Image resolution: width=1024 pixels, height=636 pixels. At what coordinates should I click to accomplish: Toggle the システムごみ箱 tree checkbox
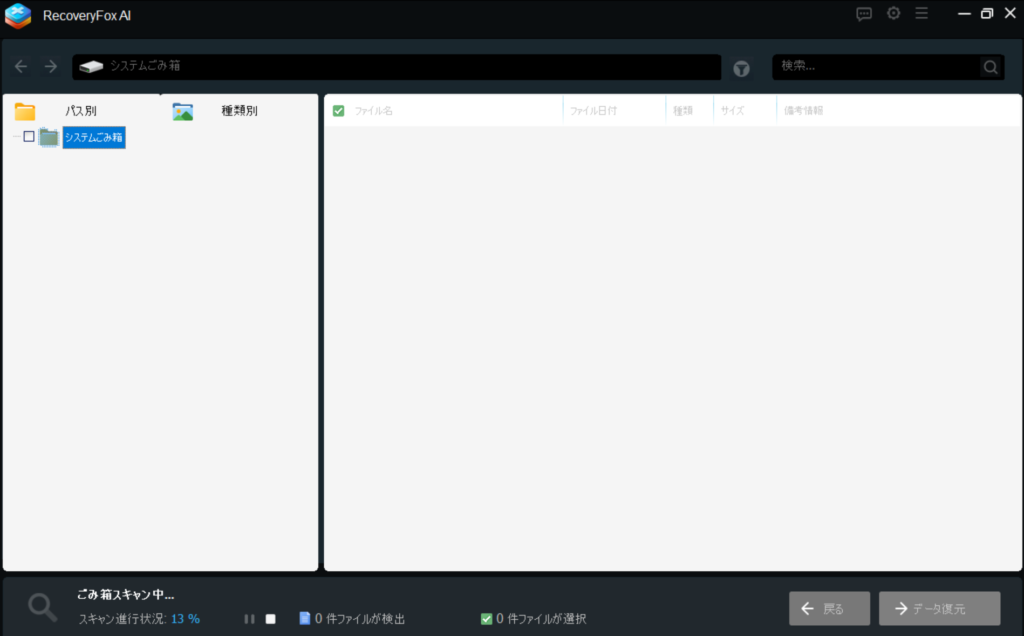(x=29, y=137)
